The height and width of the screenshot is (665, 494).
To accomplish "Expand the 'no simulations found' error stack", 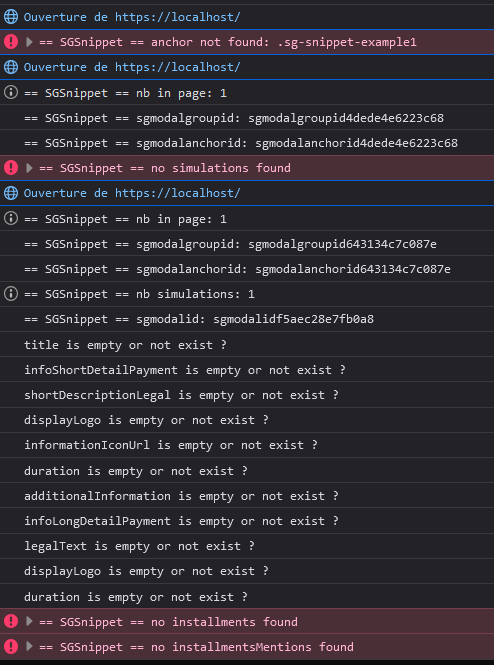I will pyautogui.click(x=29, y=168).
